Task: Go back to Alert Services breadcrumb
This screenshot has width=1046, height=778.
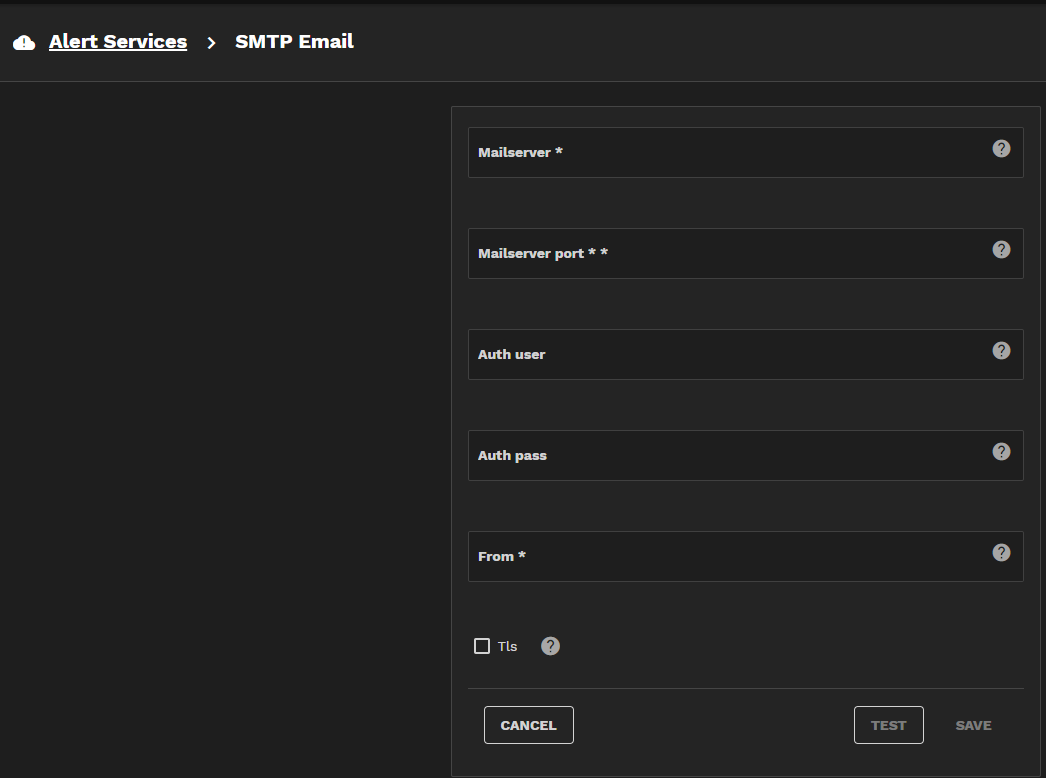Action: pyautogui.click(x=118, y=42)
